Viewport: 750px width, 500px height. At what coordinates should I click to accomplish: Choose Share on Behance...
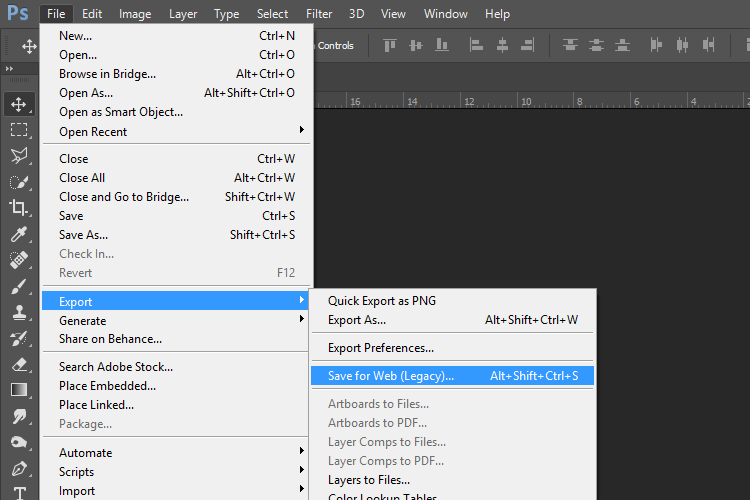click(176, 339)
